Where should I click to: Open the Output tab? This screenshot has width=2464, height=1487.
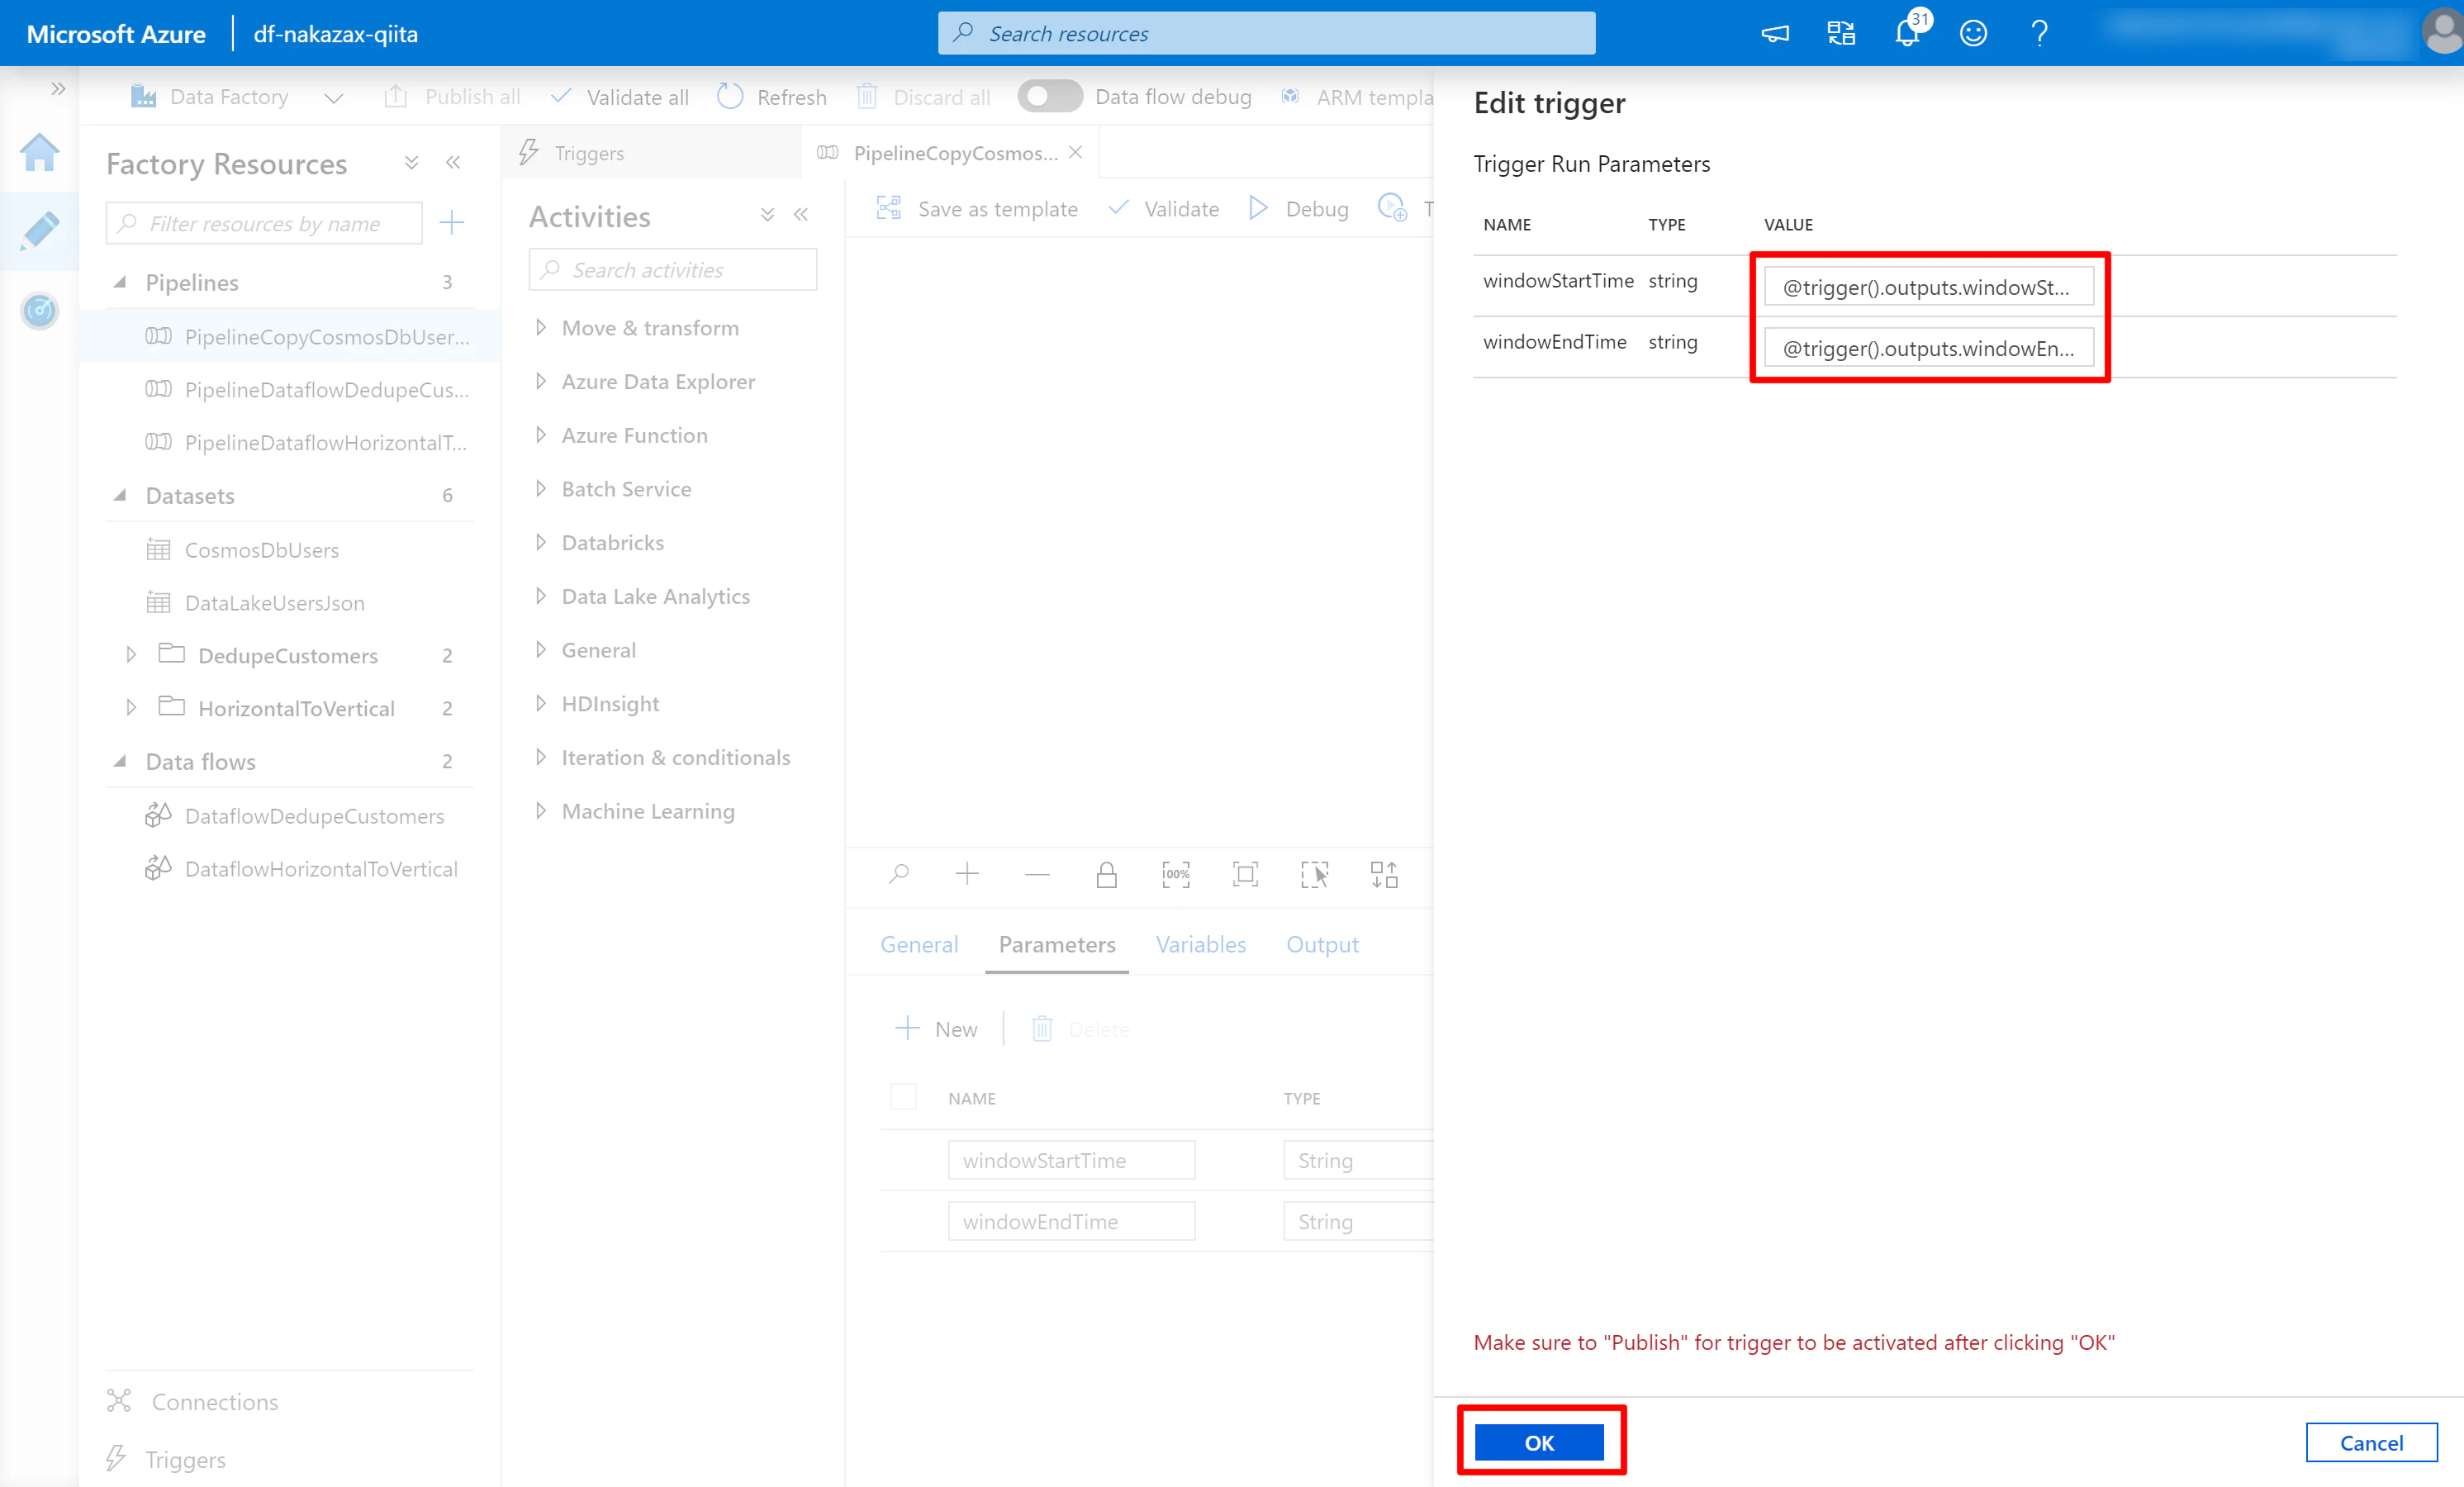click(1322, 944)
